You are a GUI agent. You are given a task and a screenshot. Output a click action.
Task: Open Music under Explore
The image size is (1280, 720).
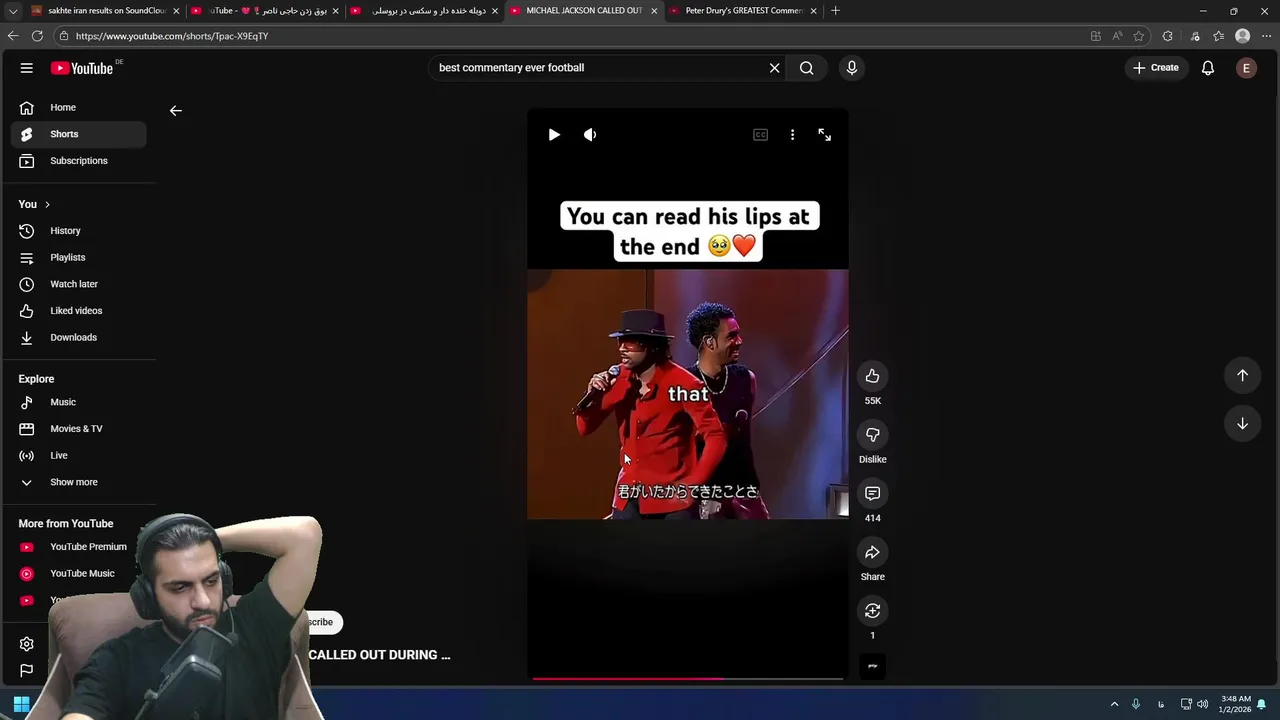pos(78,402)
